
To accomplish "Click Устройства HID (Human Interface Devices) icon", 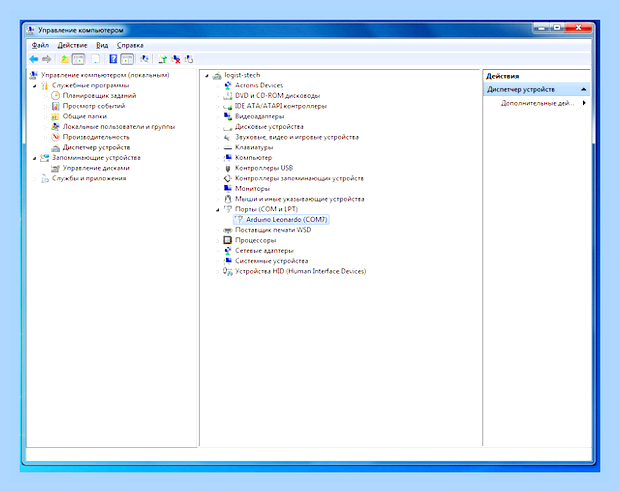I will point(228,271).
